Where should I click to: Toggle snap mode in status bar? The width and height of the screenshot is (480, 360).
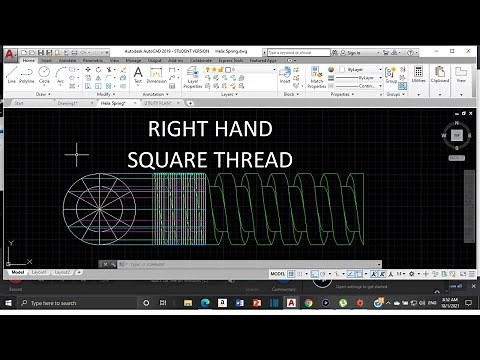point(300,274)
